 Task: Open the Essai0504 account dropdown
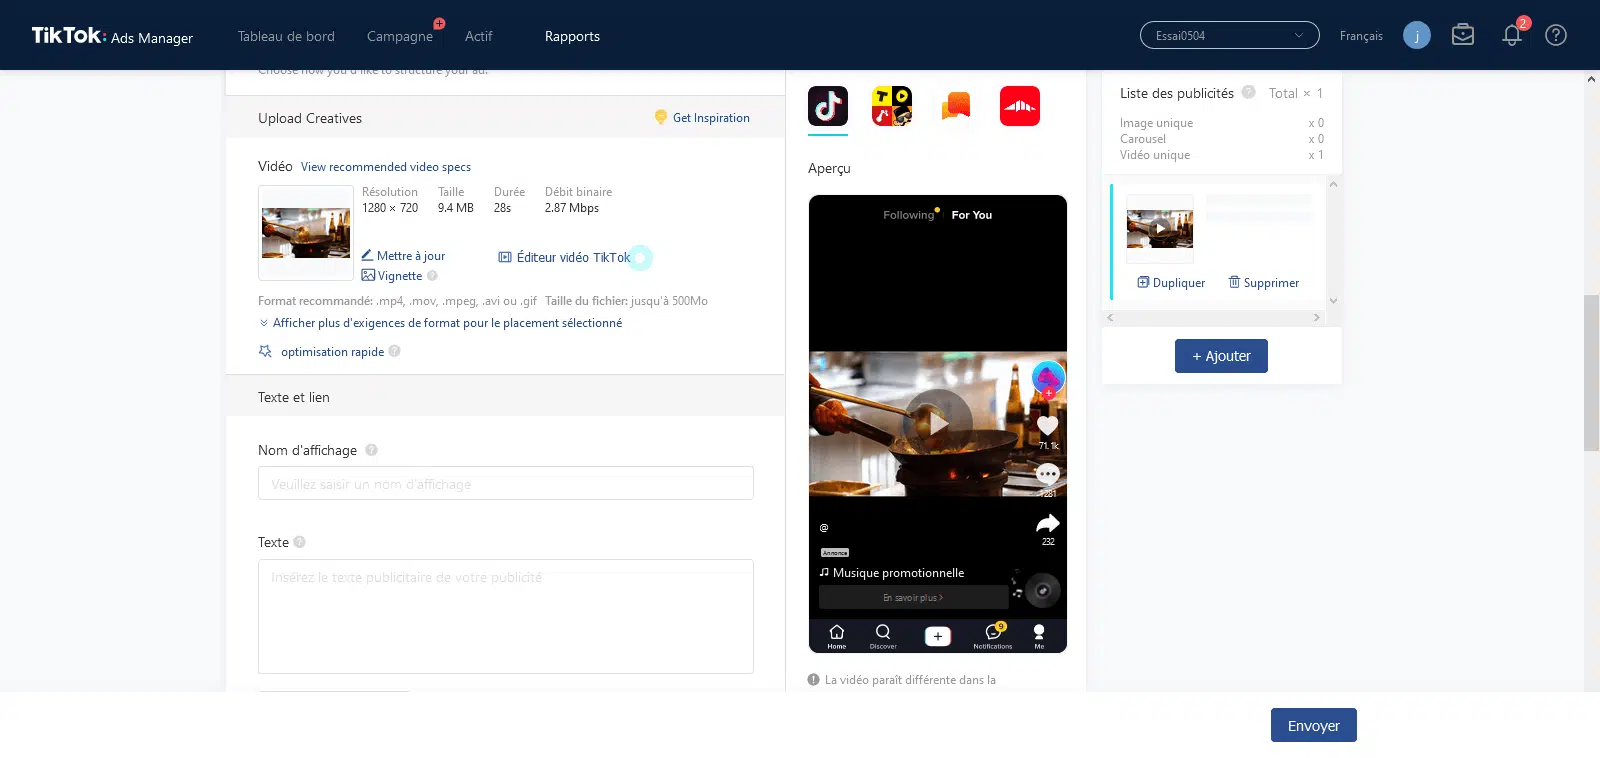point(1229,36)
